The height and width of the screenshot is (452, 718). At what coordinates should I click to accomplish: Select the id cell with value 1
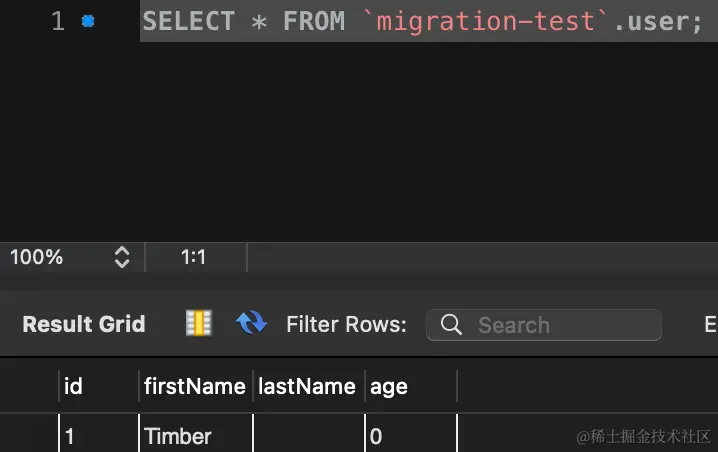(x=99, y=436)
